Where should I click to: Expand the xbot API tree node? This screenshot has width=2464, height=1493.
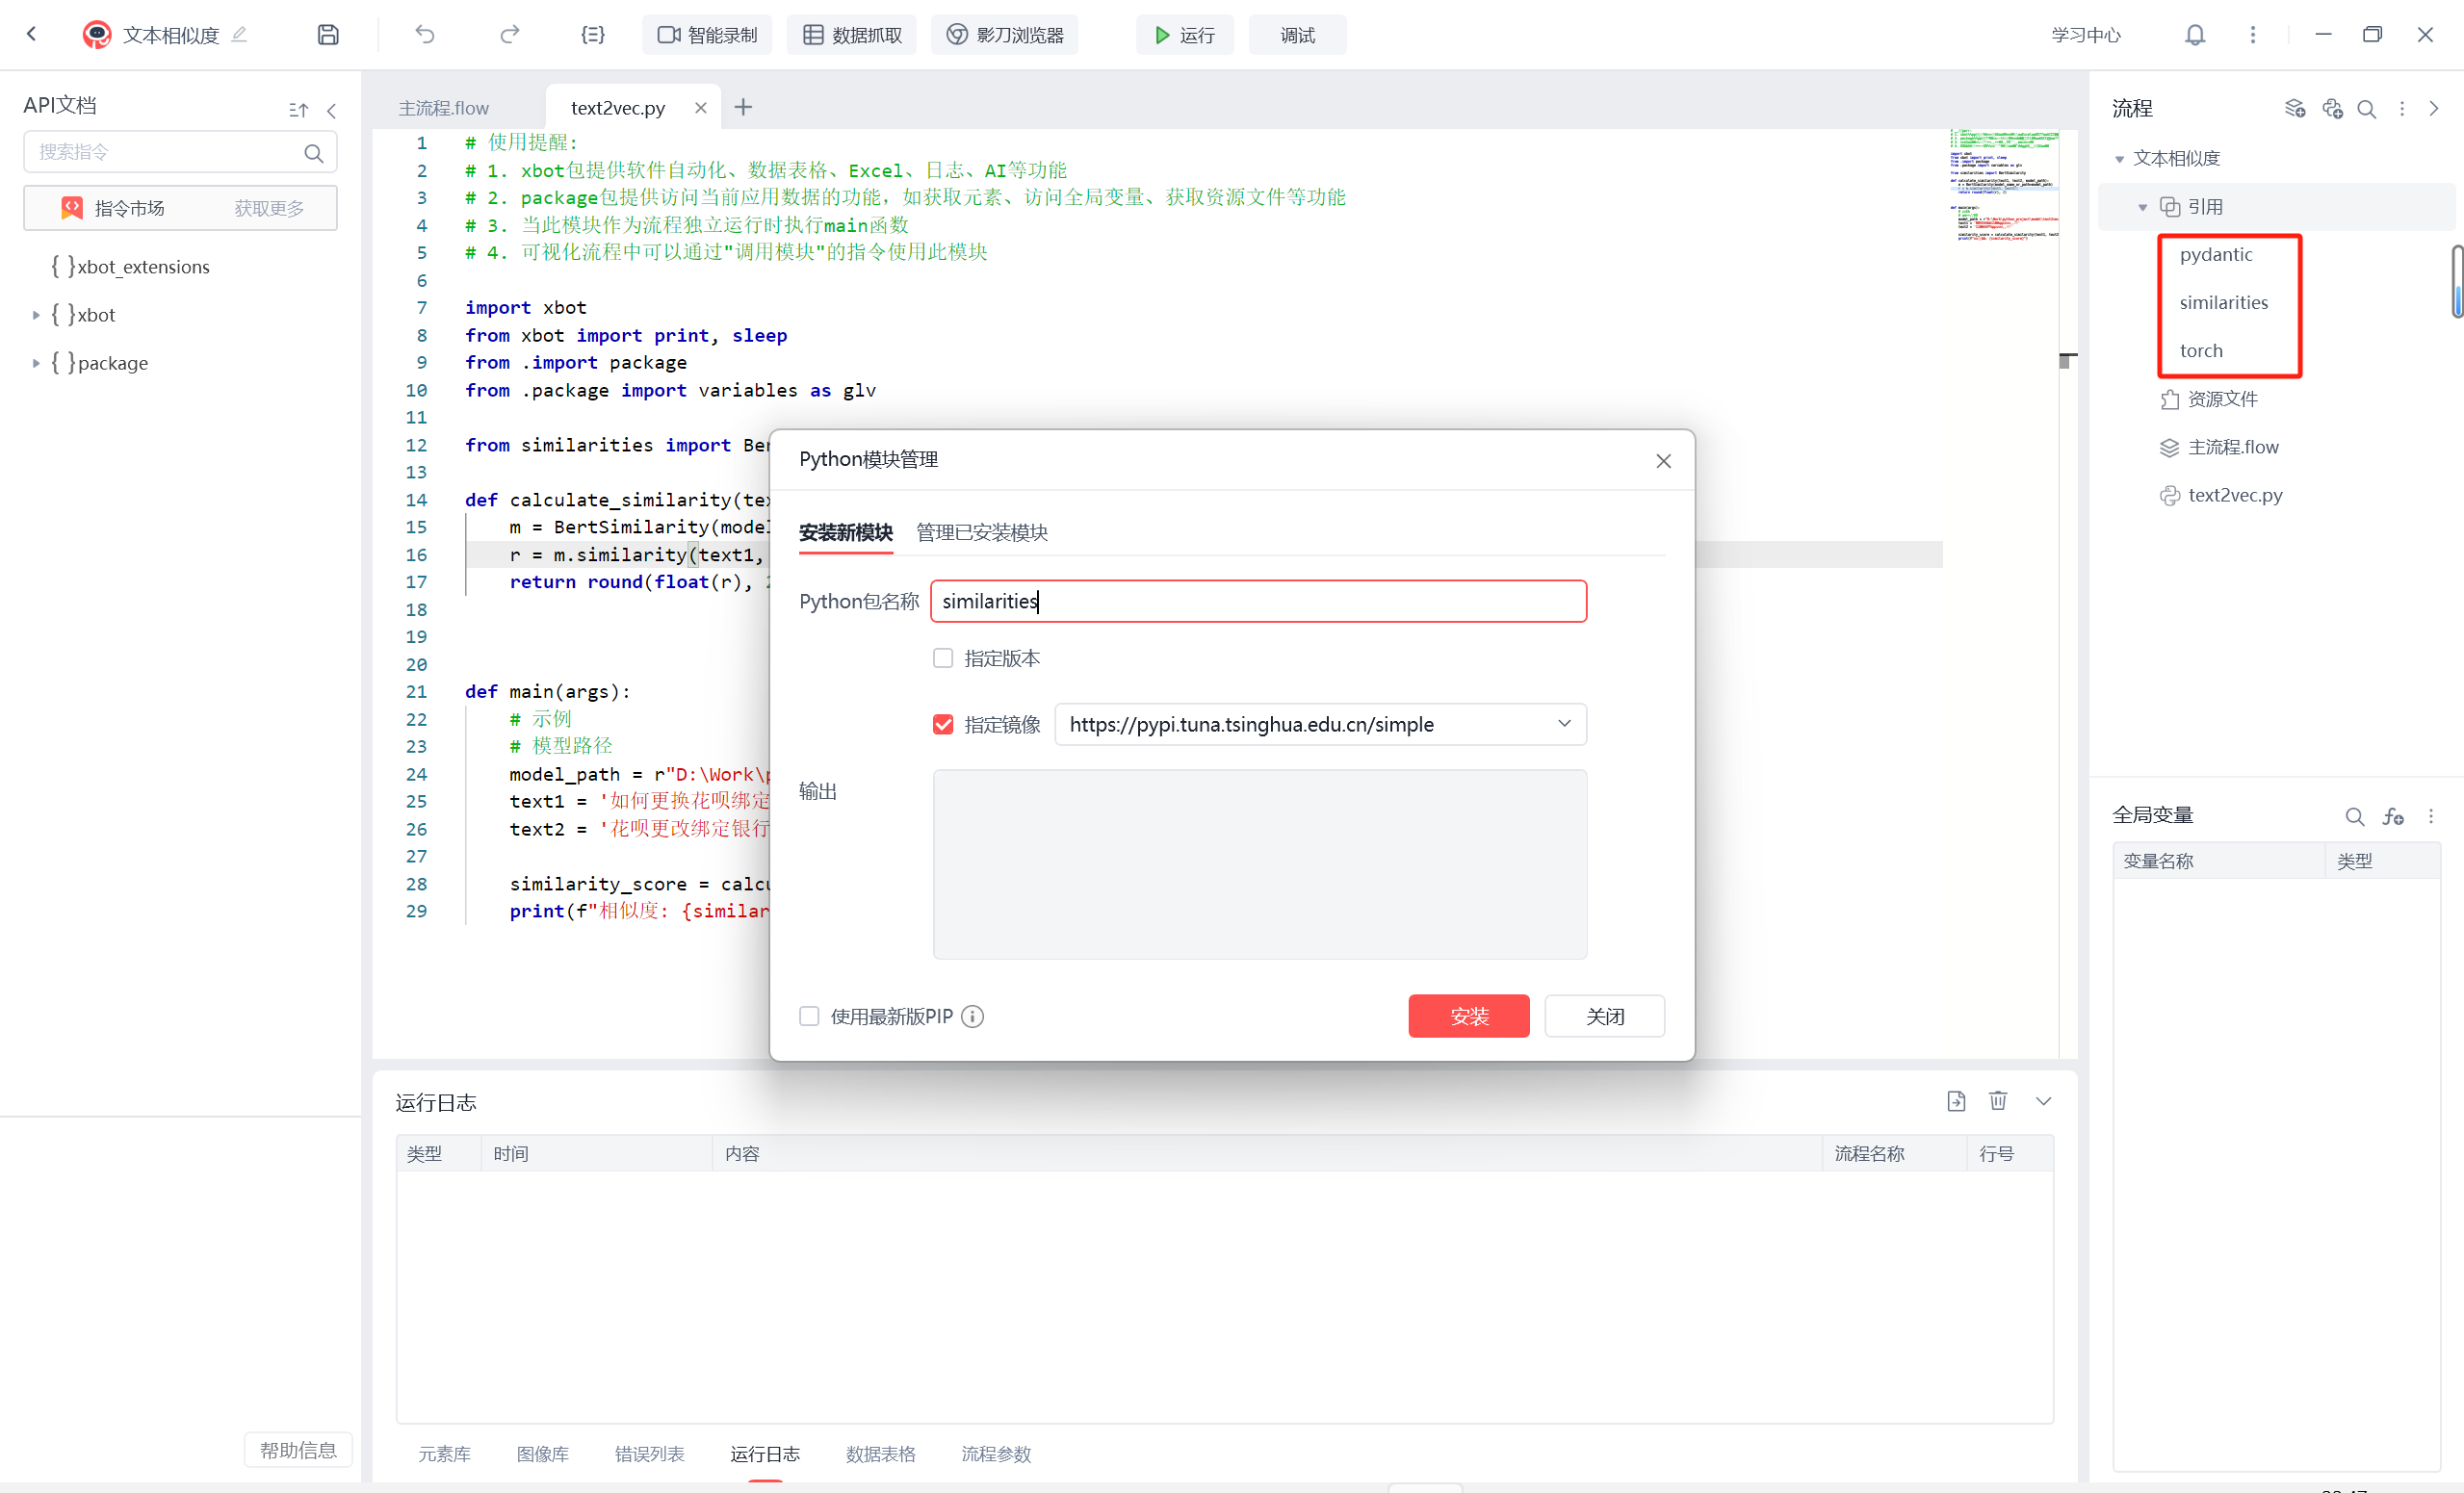pyautogui.click(x=36, y=315)
